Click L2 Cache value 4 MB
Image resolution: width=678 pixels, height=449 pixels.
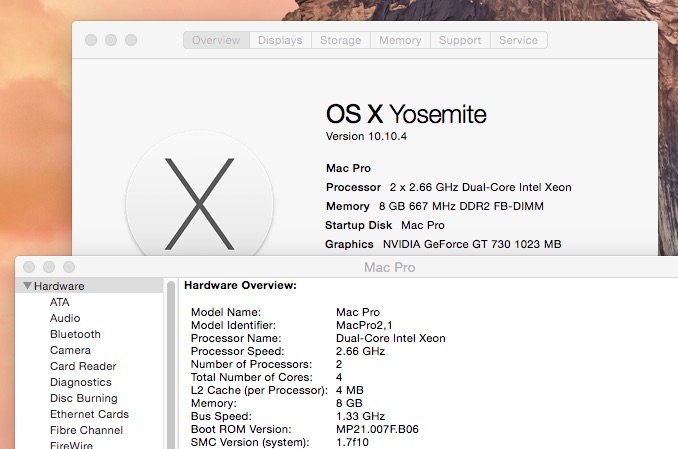(x=350, y=390)
